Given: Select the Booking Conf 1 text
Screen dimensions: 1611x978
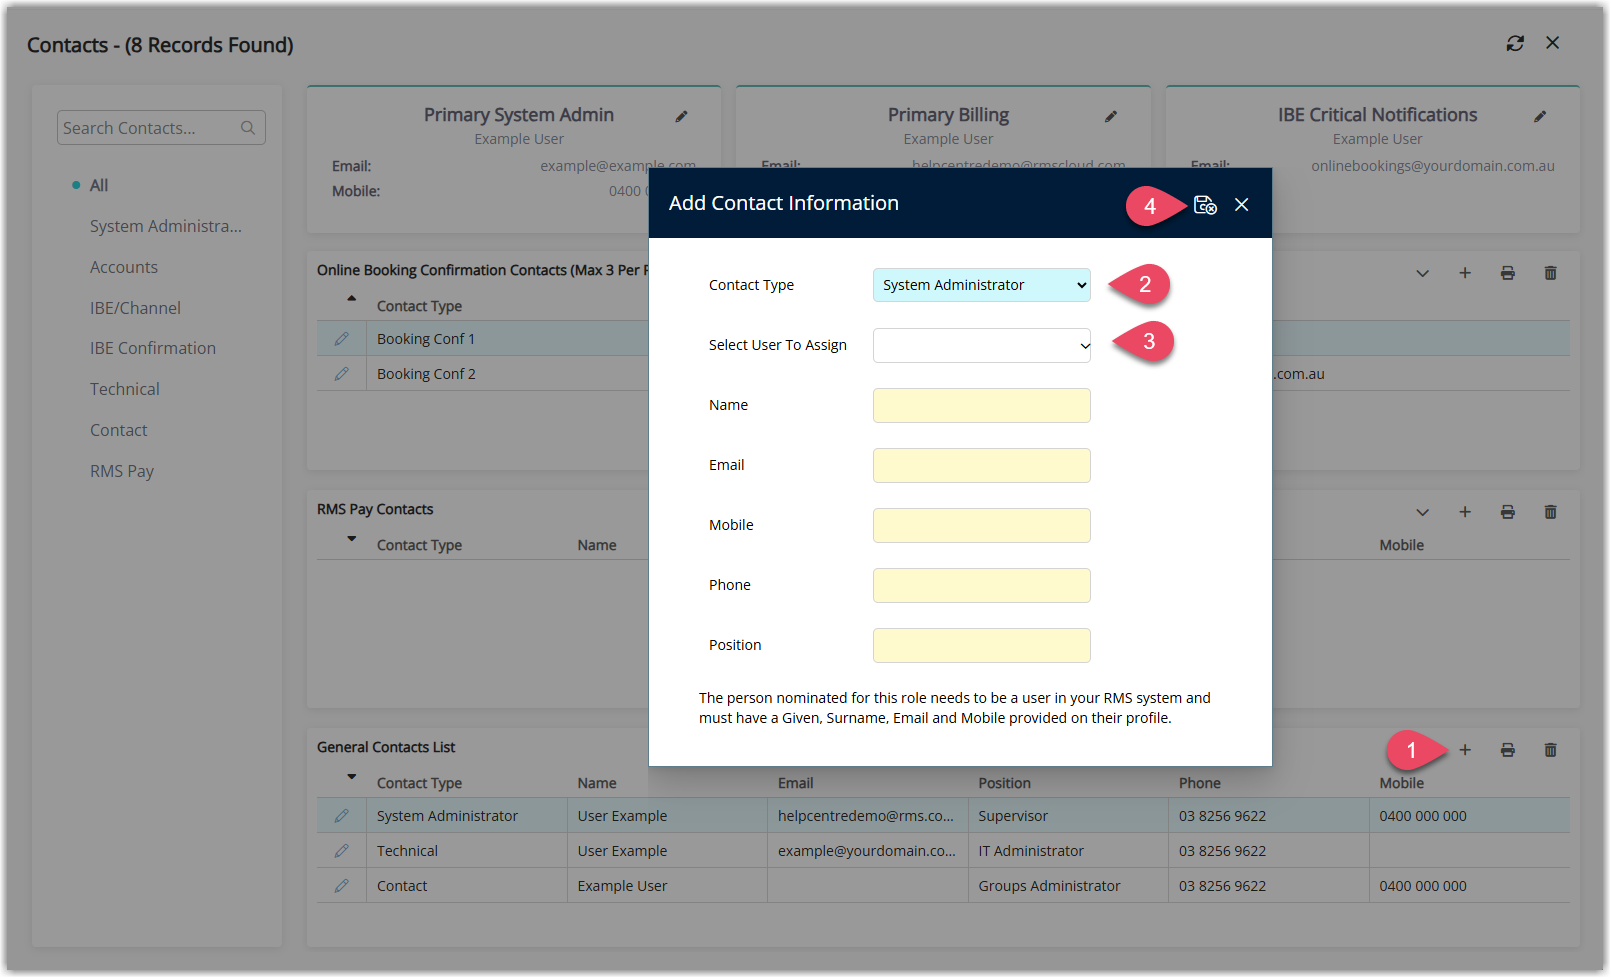Looking at the screenshot, I should point(426,339).
